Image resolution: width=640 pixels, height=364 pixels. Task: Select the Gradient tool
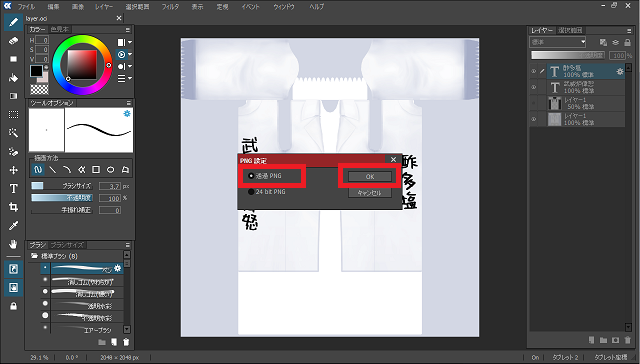pos(13,96)
